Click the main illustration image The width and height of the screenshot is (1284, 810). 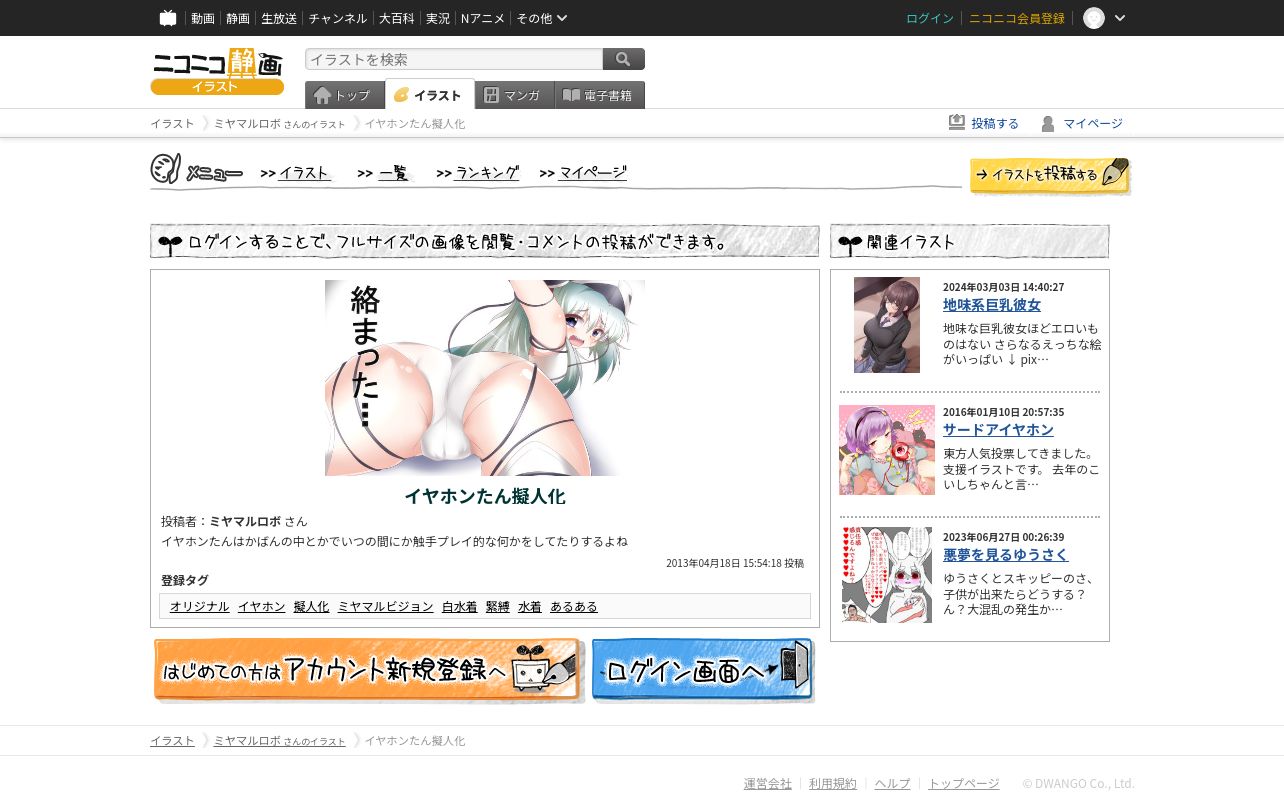point(485,378)
